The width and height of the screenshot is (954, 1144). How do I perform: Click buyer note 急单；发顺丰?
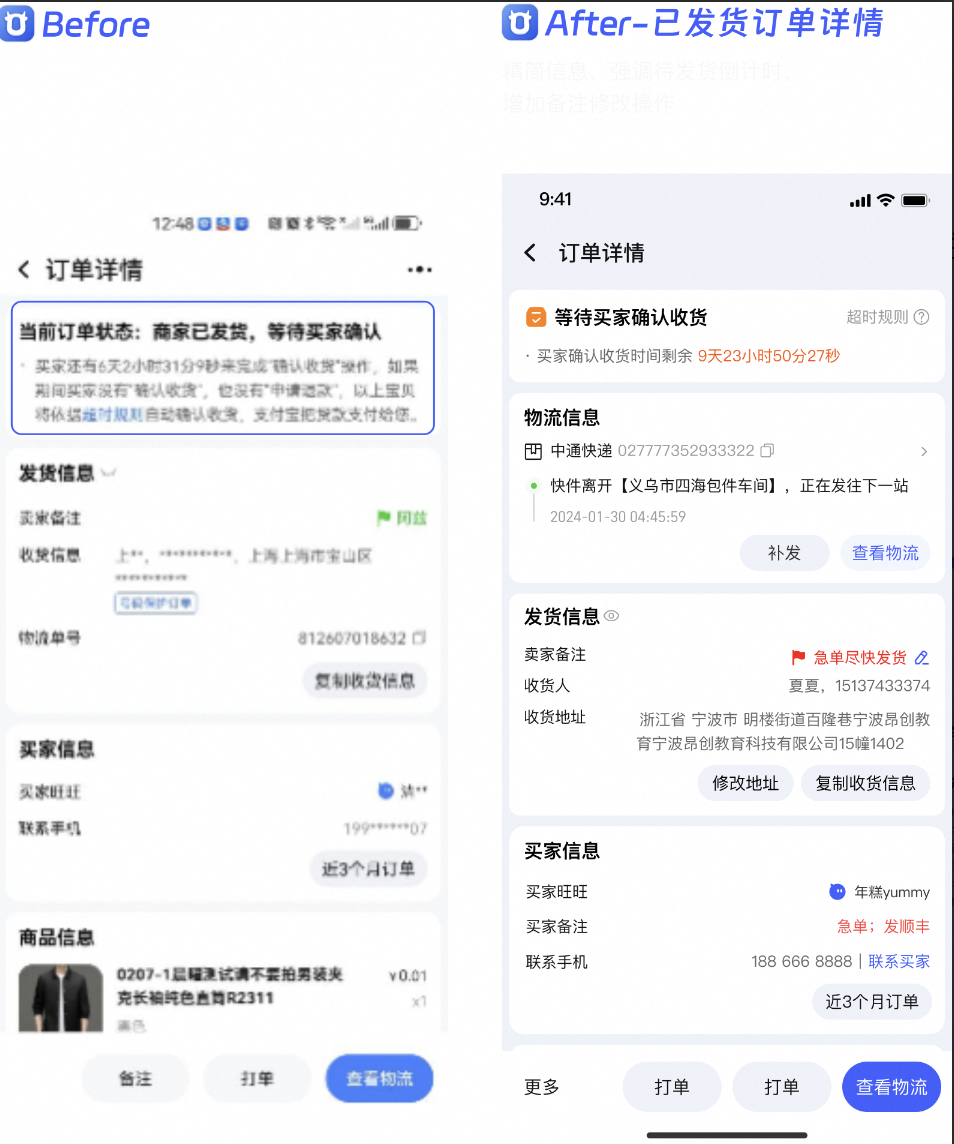coord(883,927)
